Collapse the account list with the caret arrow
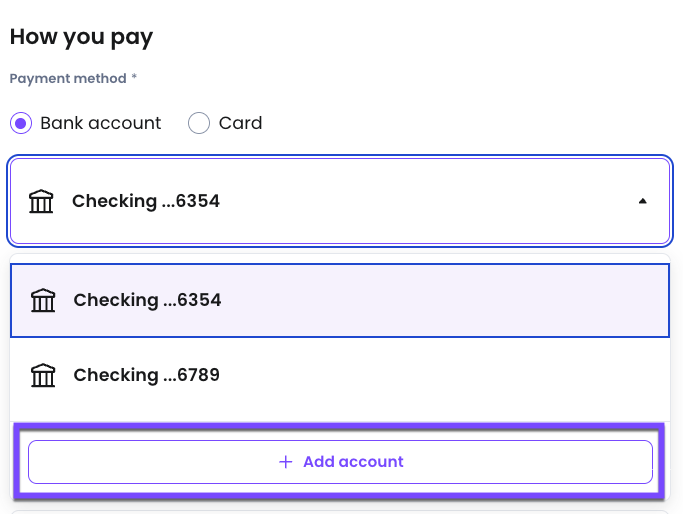 (x=642, y=201)
